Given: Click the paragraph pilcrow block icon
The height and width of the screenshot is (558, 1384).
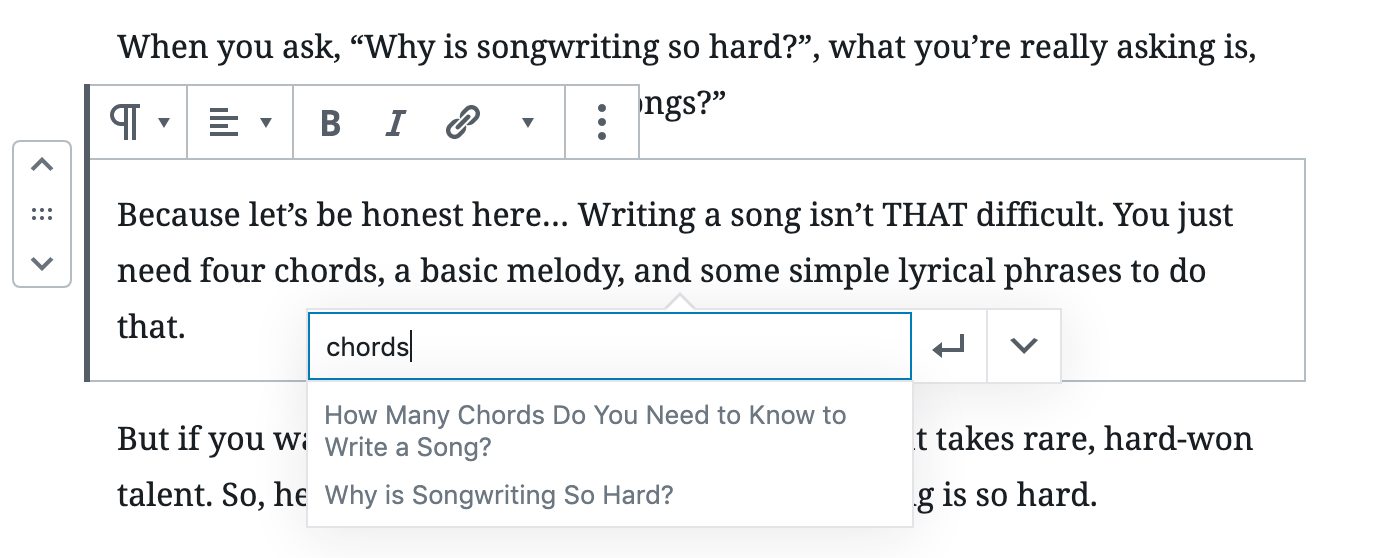Looking at the screenshot, I should click(124, 122).
